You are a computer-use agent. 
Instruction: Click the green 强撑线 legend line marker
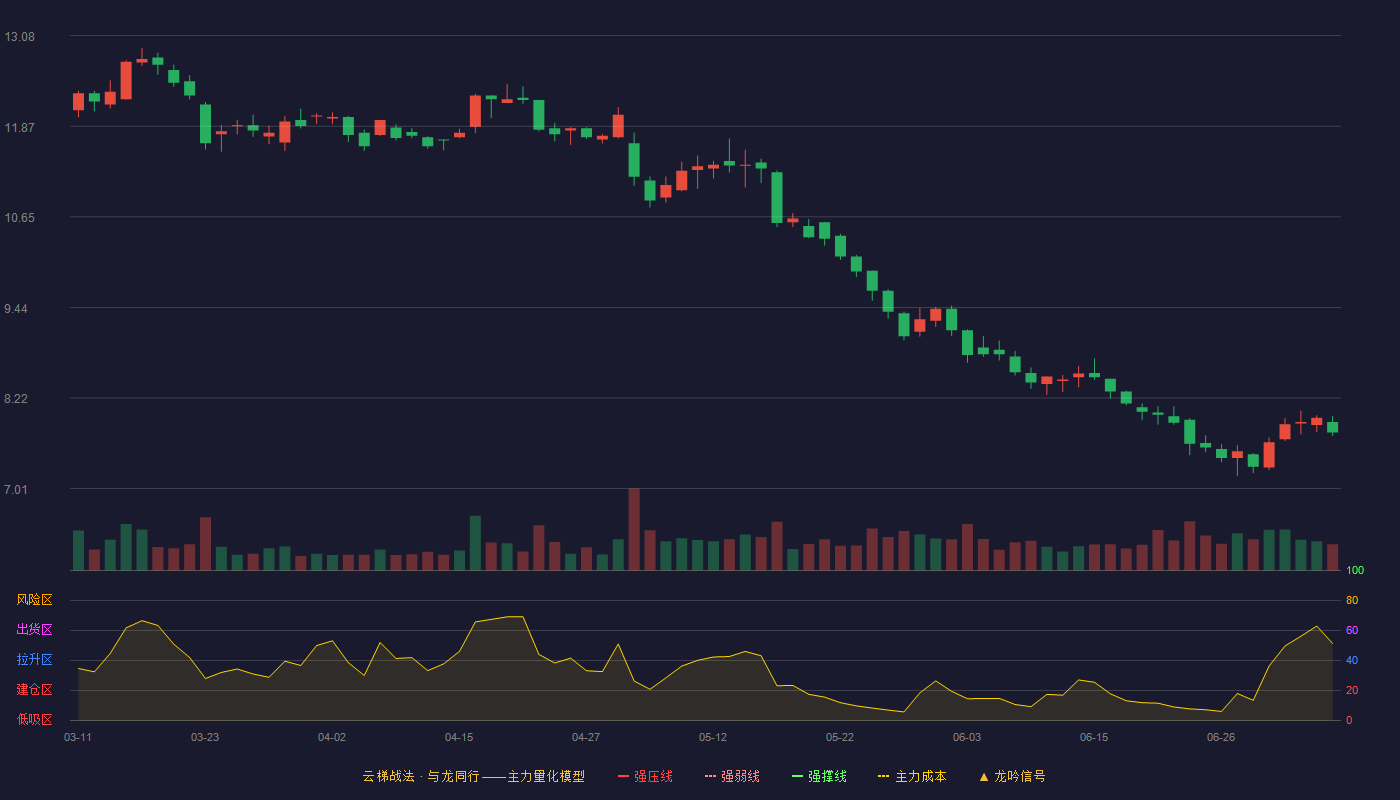[x=797, y=776]
